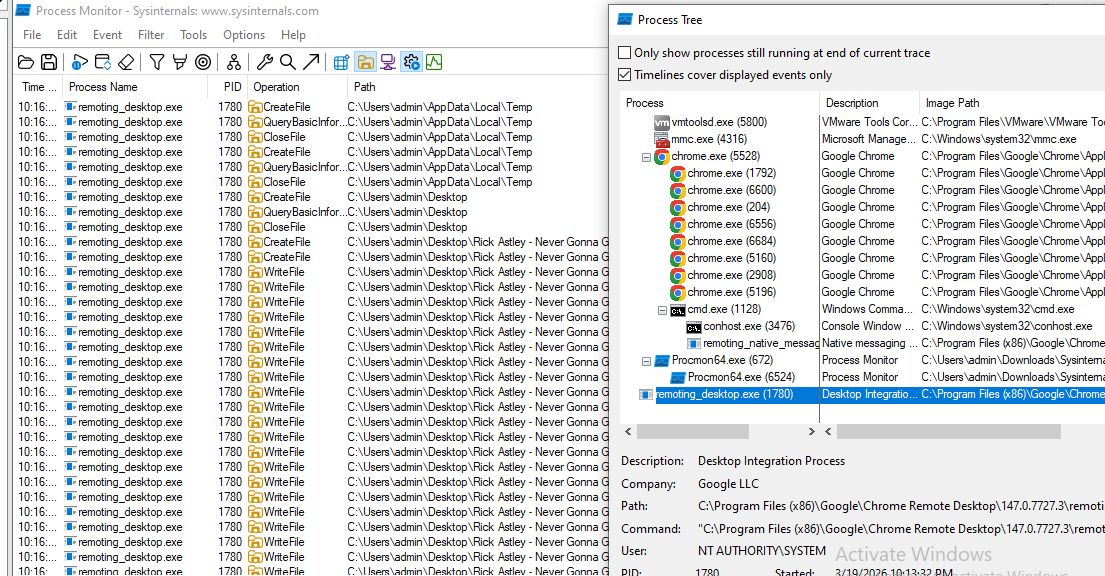
Task: Click the vmtoolsd.exe VMware icon in tree
Action: coord(662,122)
